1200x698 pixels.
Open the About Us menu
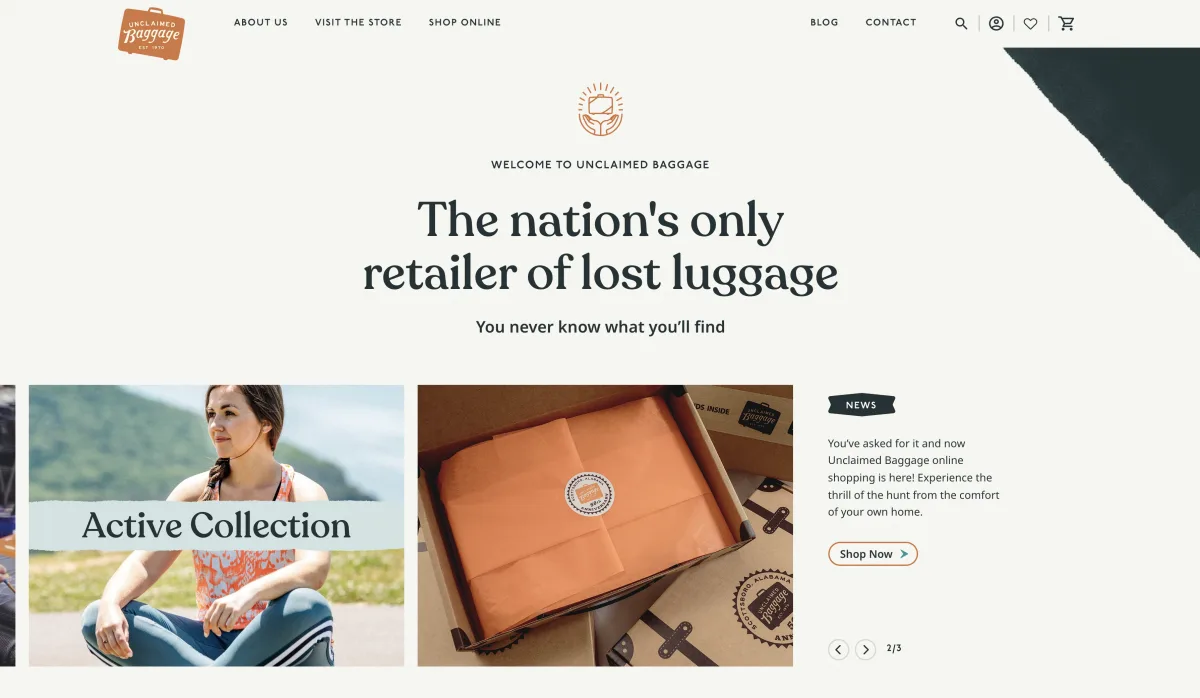click(261, 22)
